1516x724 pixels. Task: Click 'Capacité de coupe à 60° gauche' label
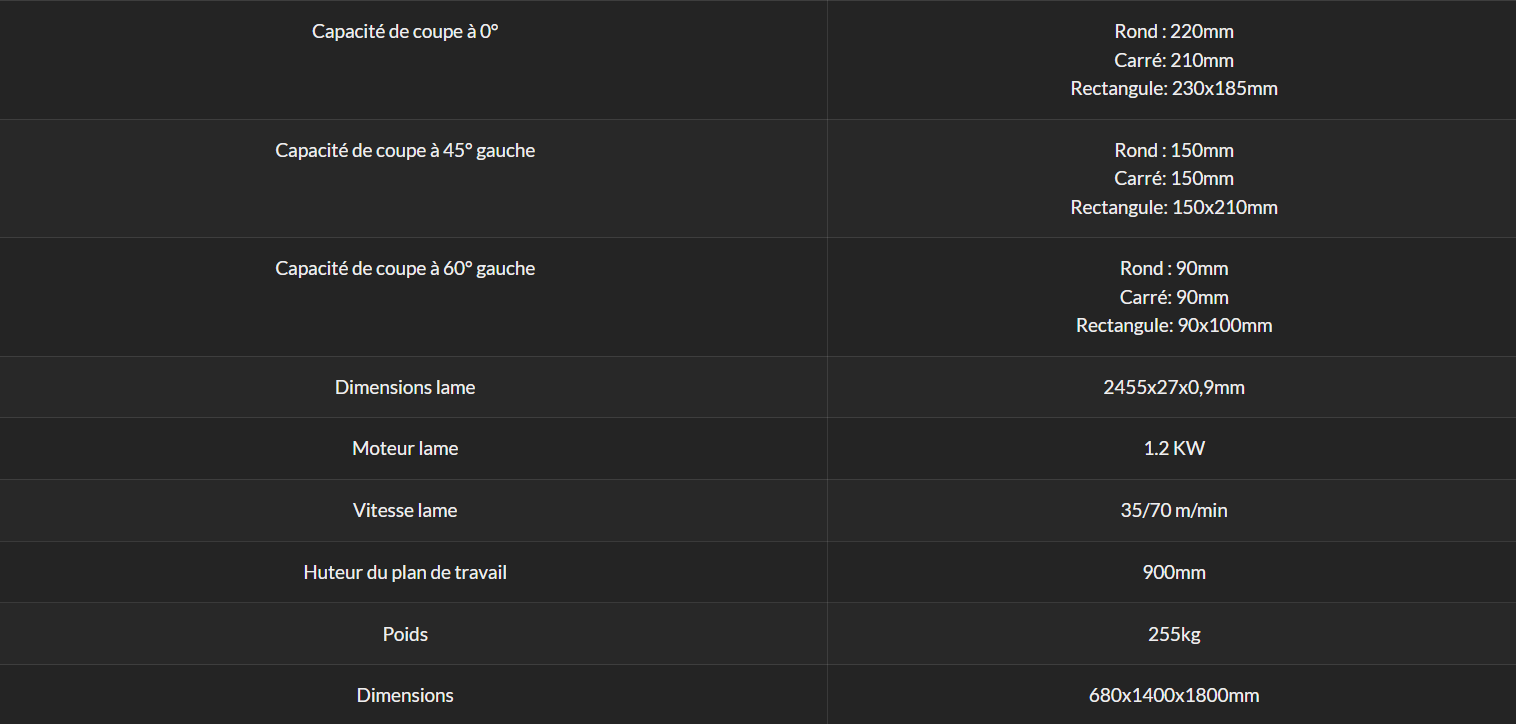pyautogui.click(x=405, y=268)
